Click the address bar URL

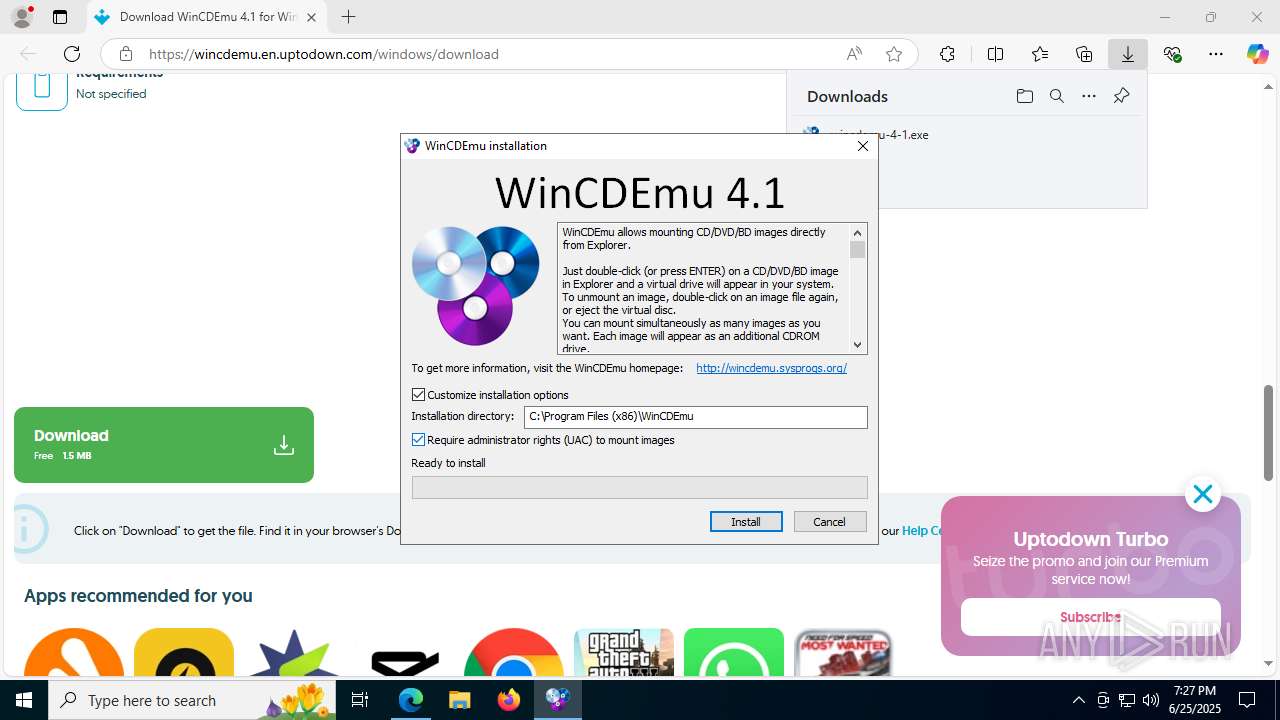coord(324,54)
